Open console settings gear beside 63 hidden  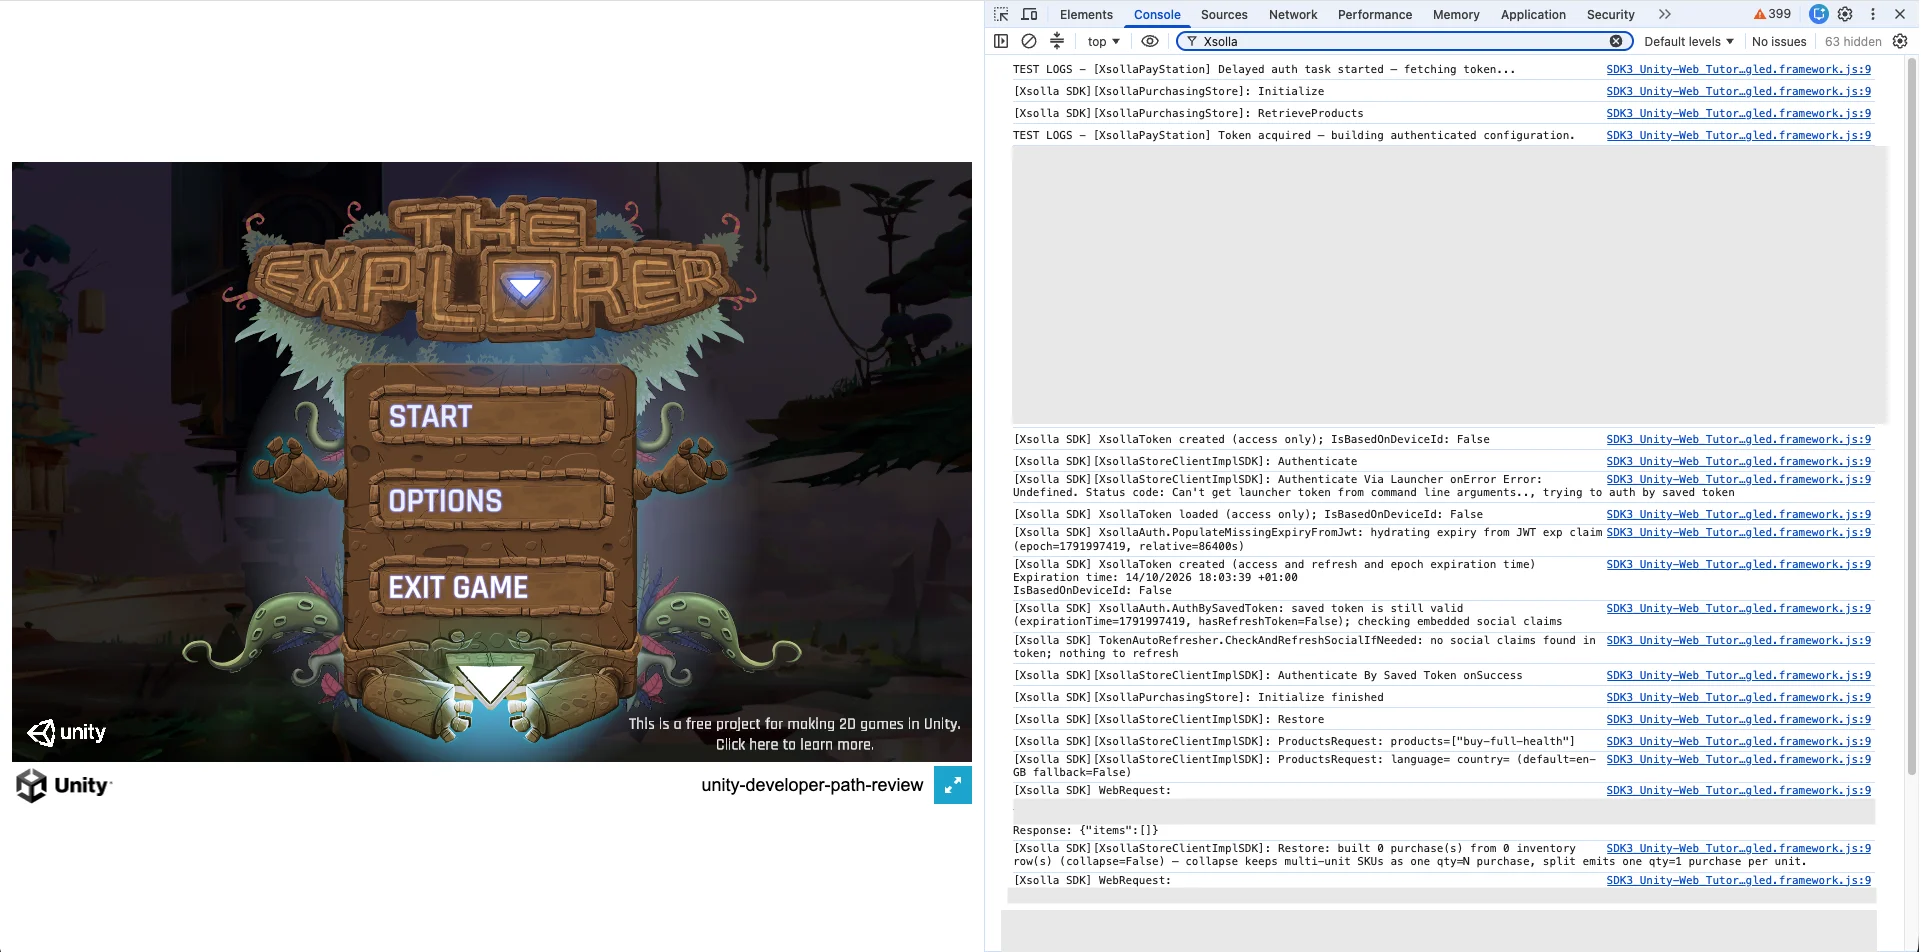point(1900,41)
